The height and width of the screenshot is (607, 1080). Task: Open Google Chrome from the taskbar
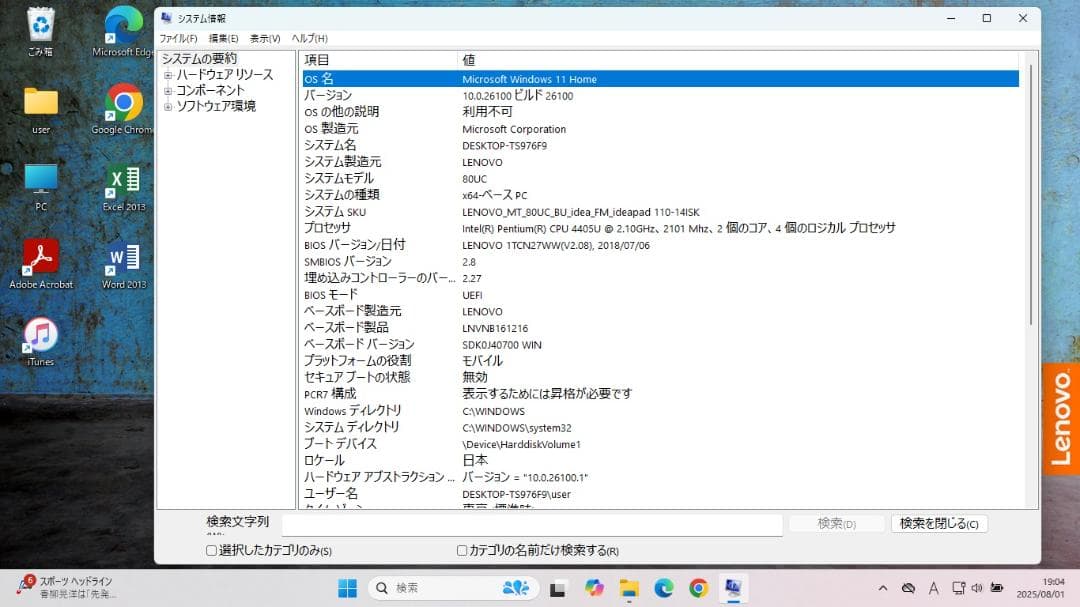(x=698, y=588)
